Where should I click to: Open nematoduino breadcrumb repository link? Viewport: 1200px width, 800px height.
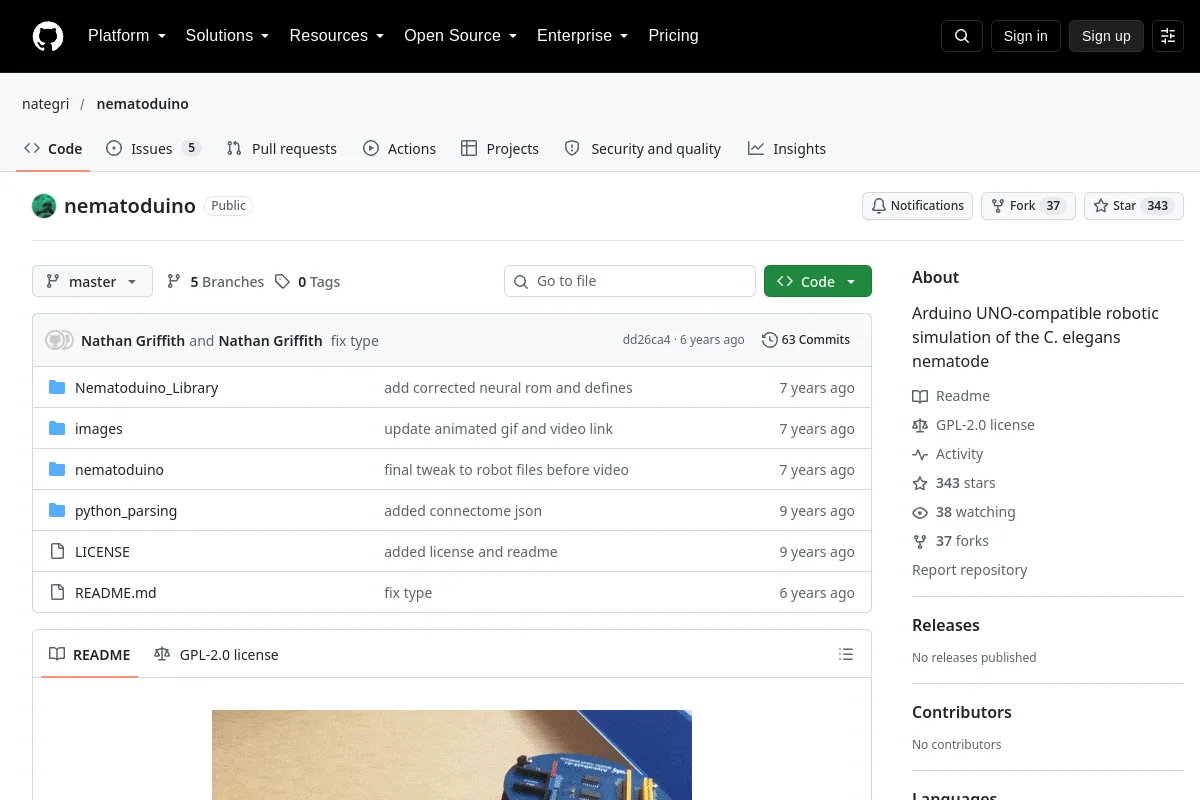tap(142, 104)
